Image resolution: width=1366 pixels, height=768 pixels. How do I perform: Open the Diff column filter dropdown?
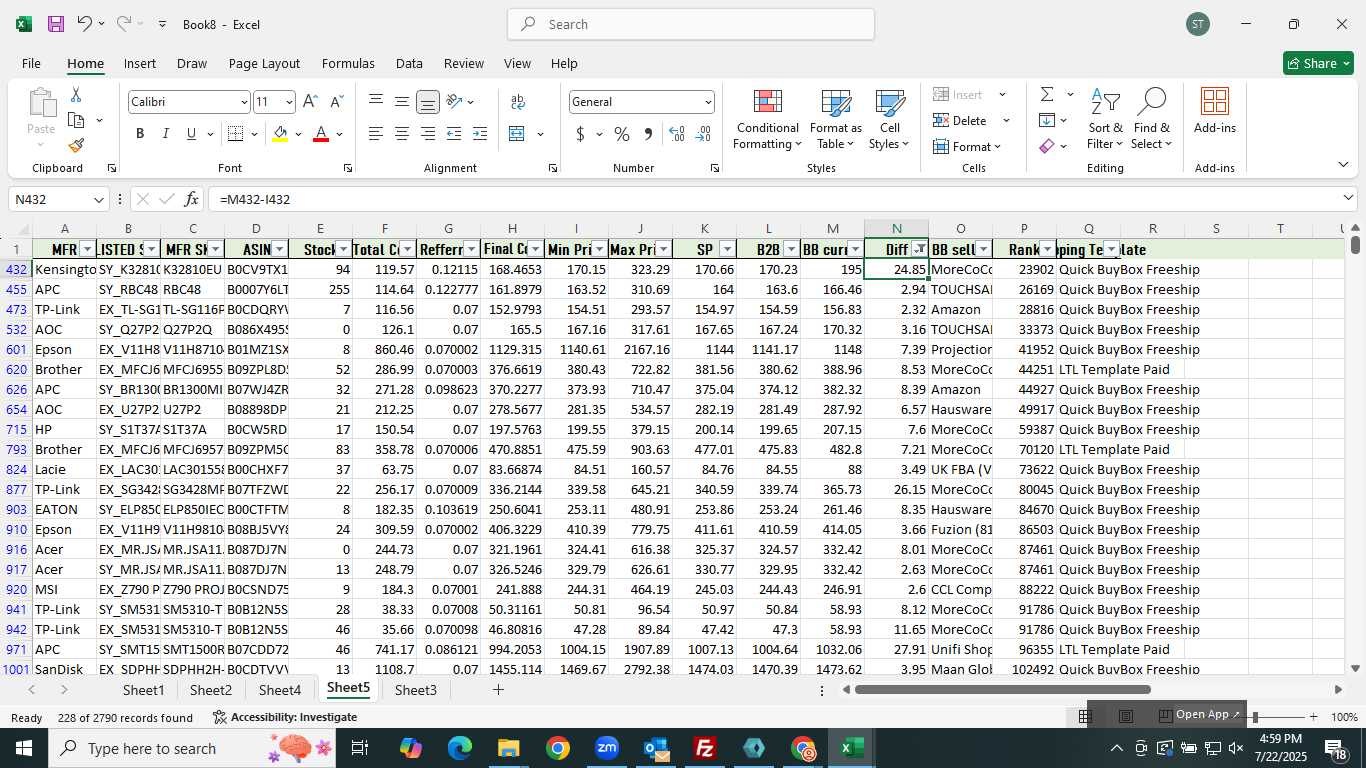[x=919, y=249]
